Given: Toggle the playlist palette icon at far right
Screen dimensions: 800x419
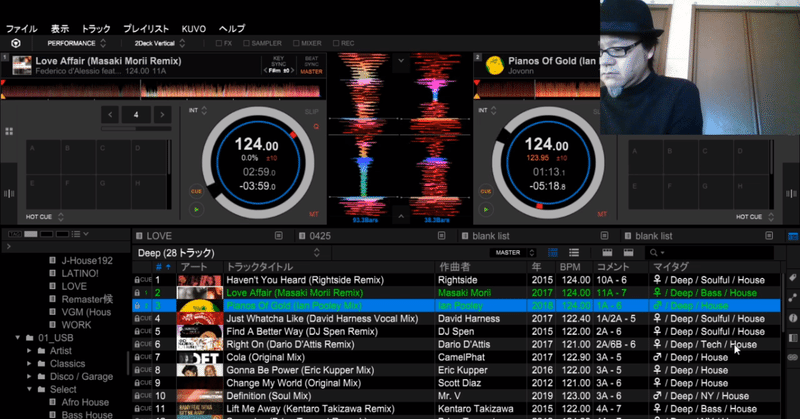Looking at the screenshot, I should 793,236.
